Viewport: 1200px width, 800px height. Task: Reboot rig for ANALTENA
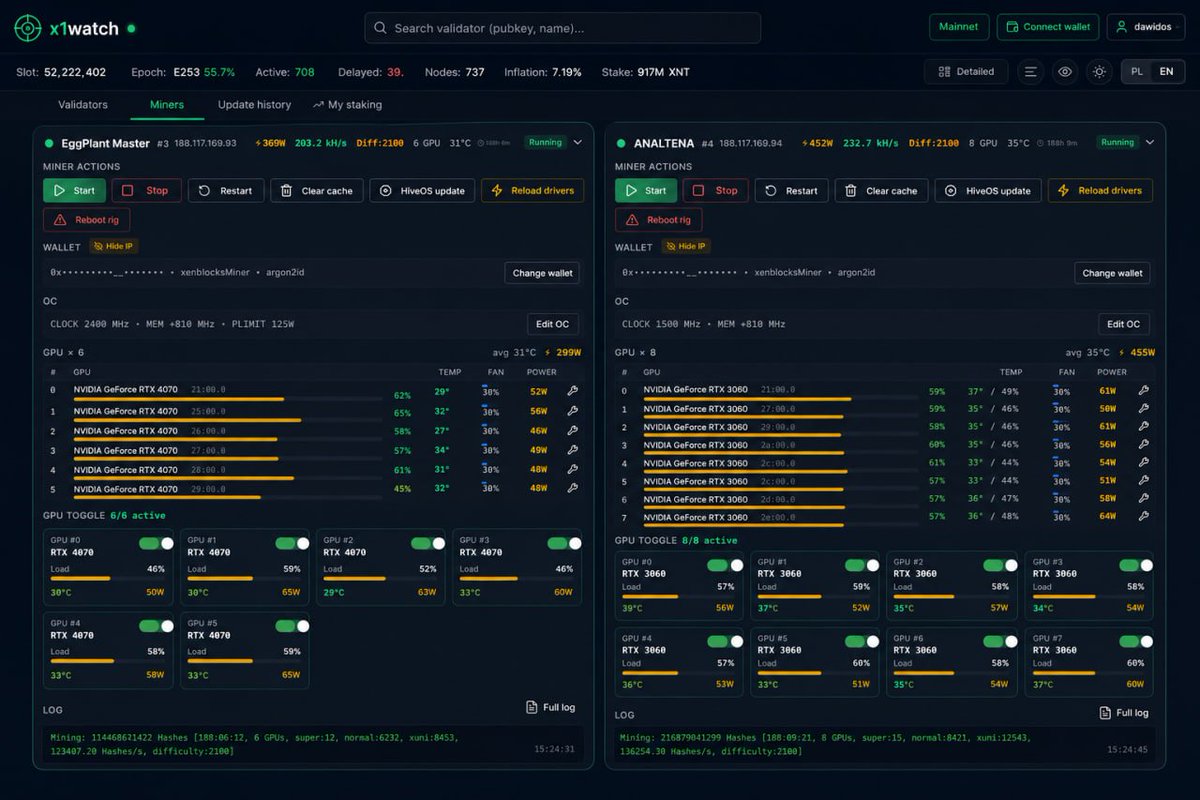point(658,220)
